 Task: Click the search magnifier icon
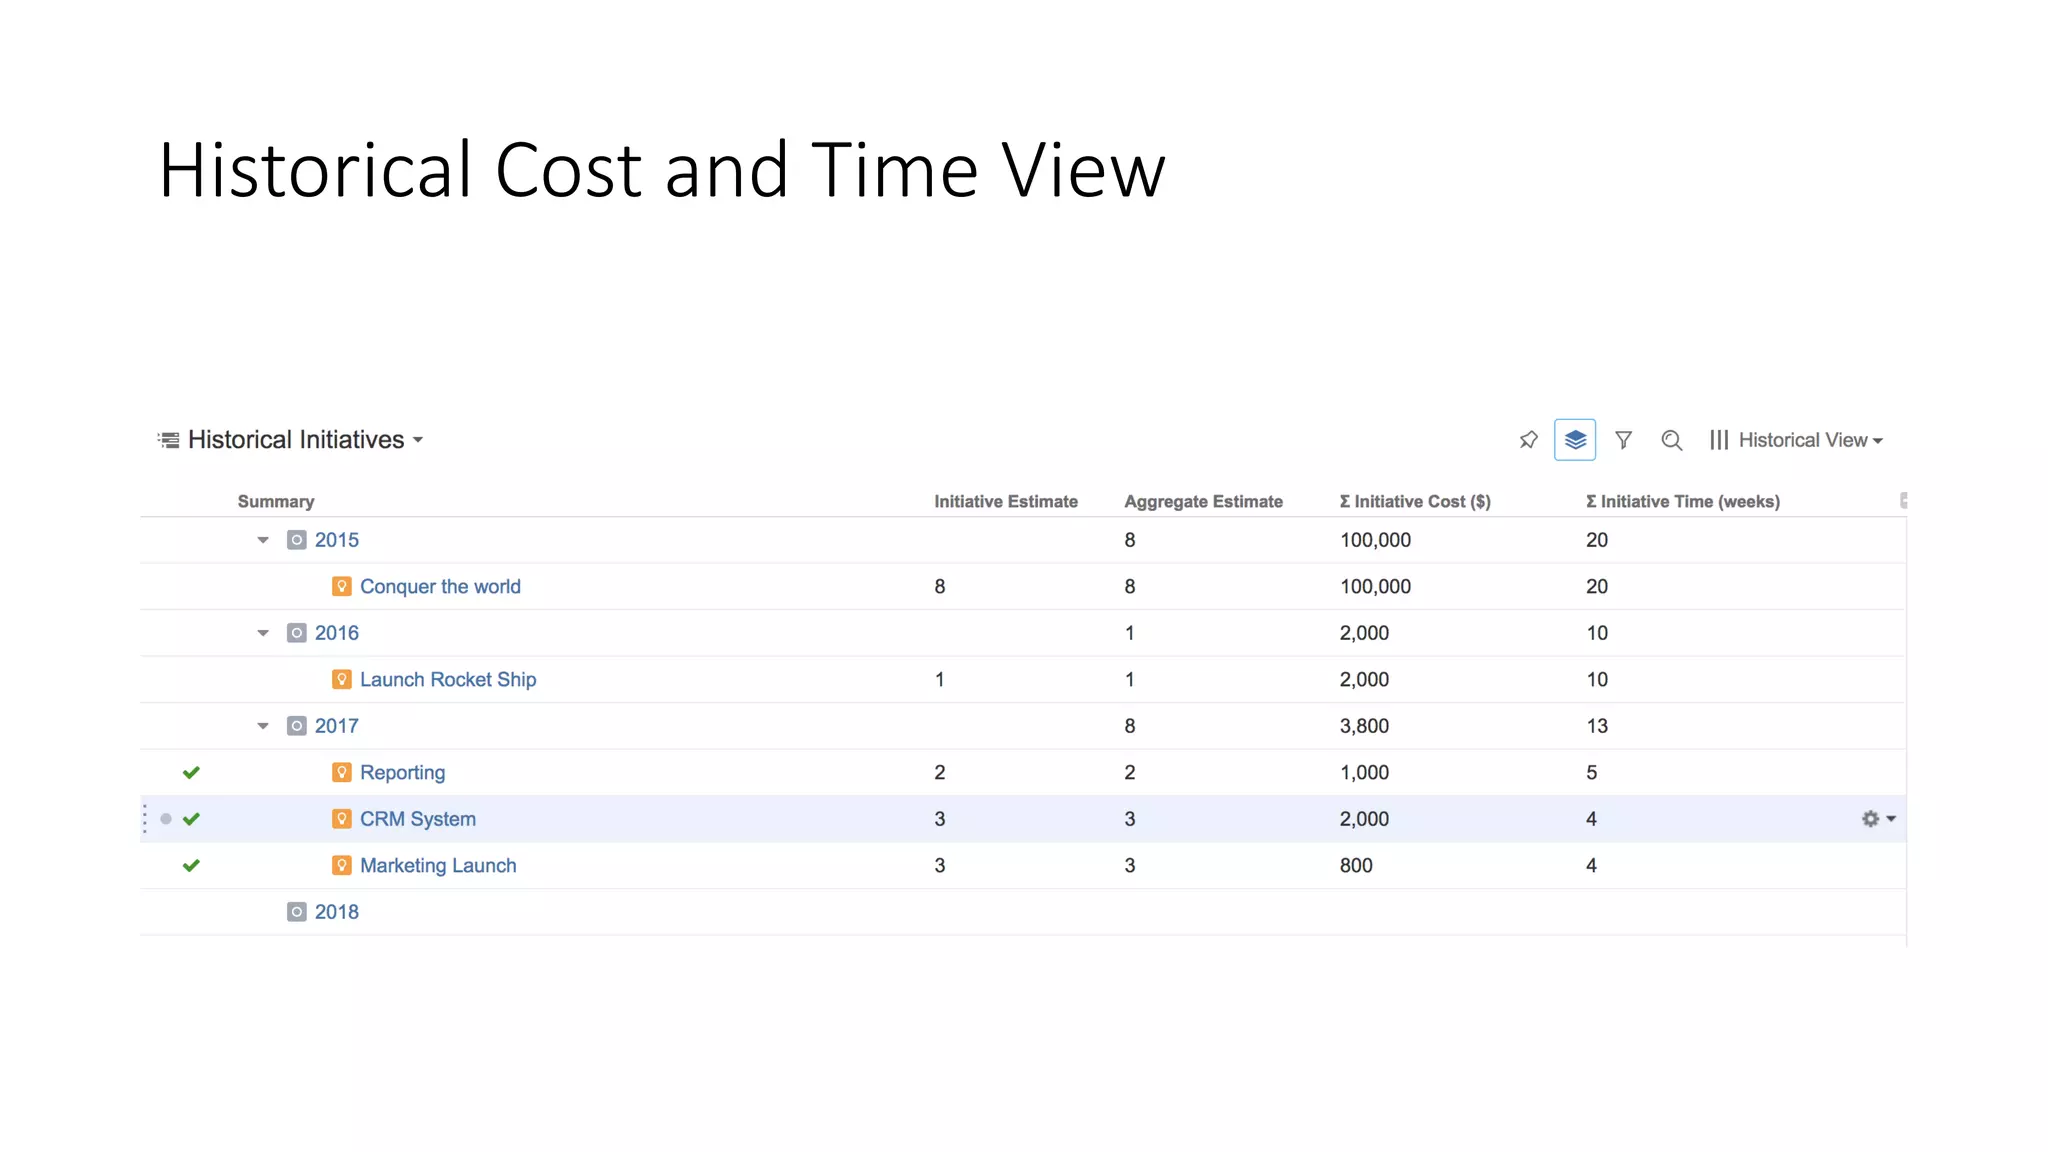point(1671,440)
